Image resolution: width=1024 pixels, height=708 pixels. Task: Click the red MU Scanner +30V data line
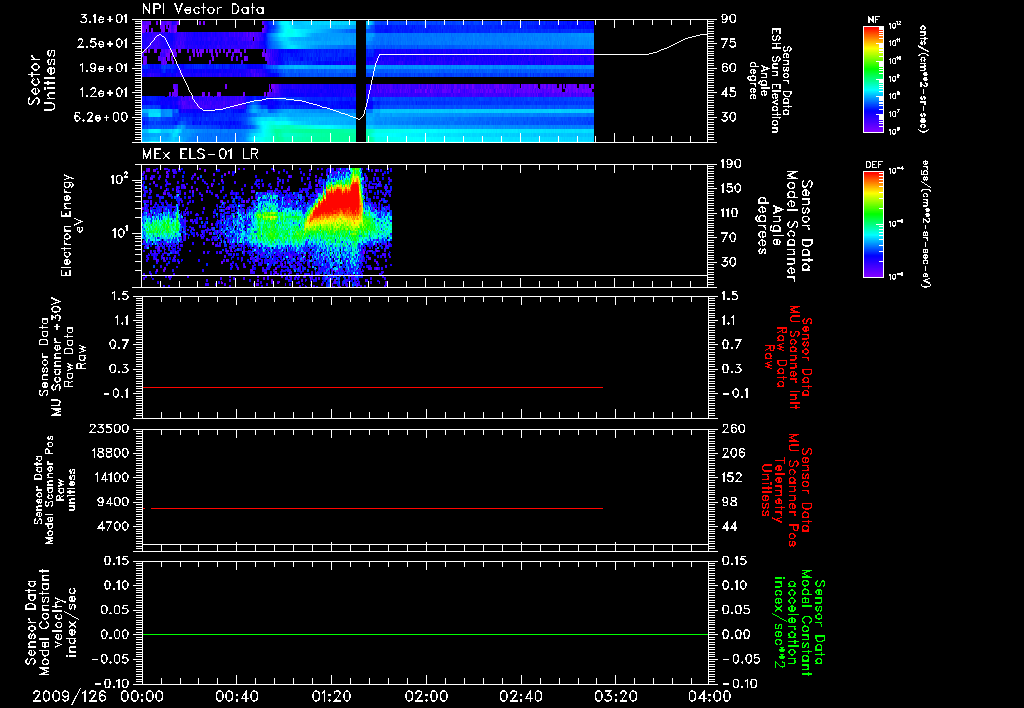372,388
